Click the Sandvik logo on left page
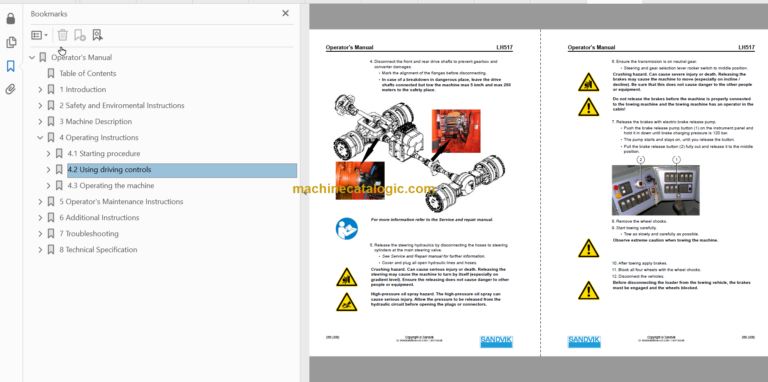This screenshot has width=768, height=382. (496, 341)
